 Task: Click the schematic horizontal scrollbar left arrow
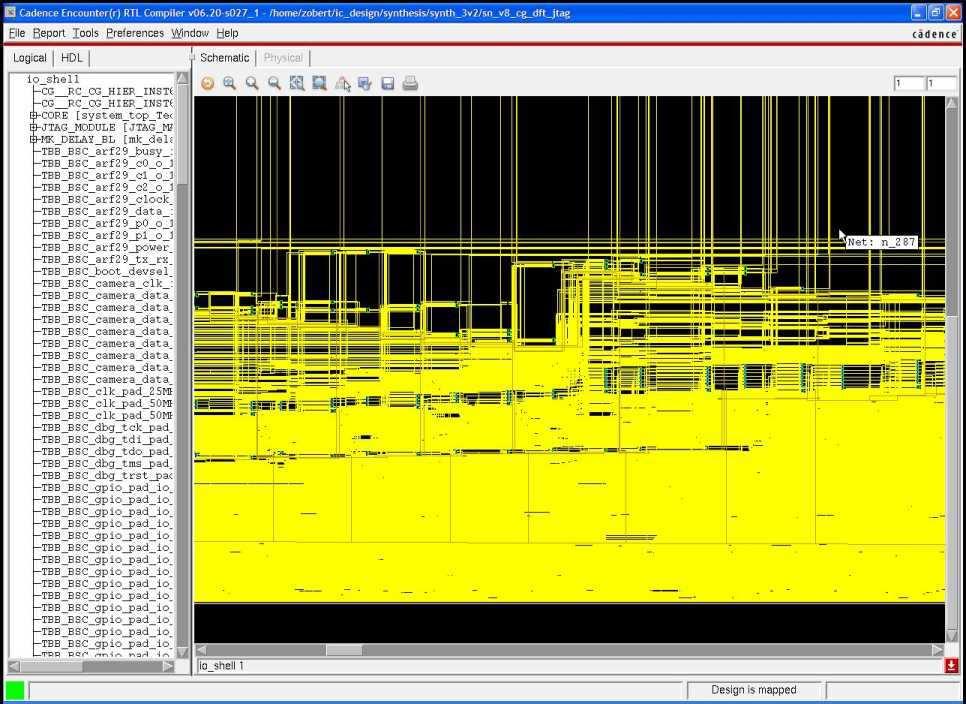click(x=201, y=650)
